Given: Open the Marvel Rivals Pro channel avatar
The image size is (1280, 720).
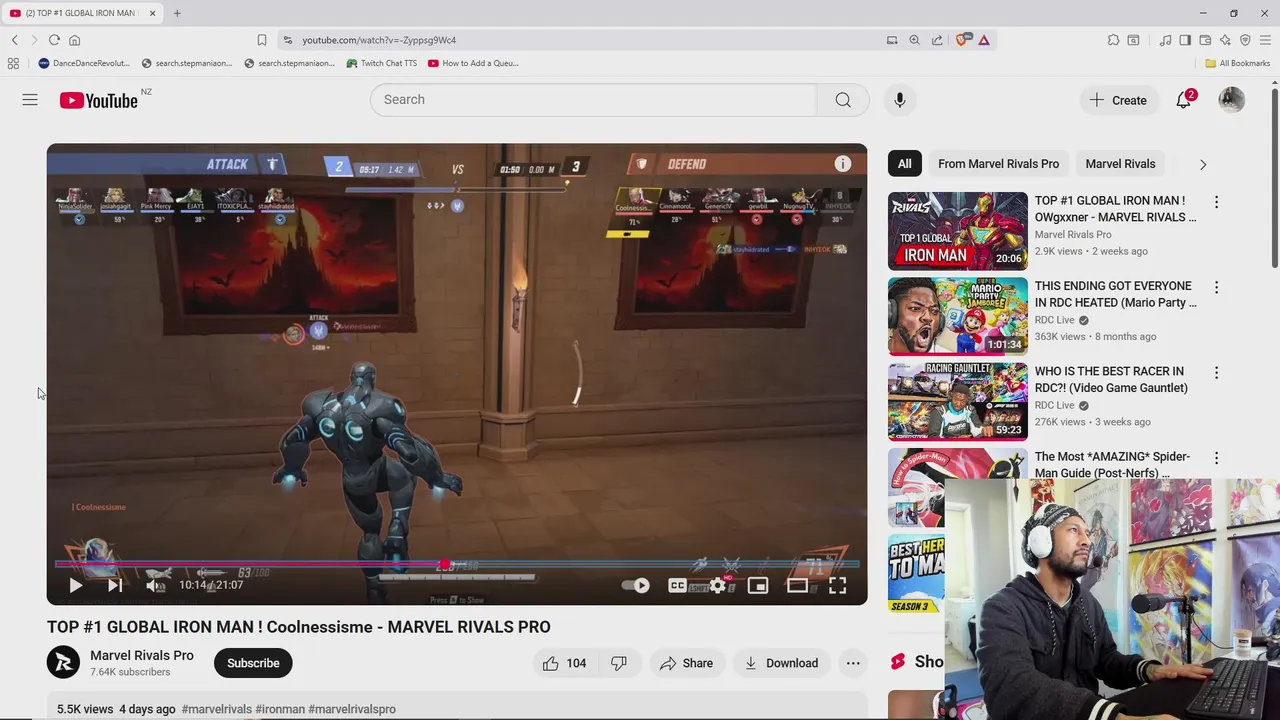Looking at the screenshot, I should pos(63,663).
